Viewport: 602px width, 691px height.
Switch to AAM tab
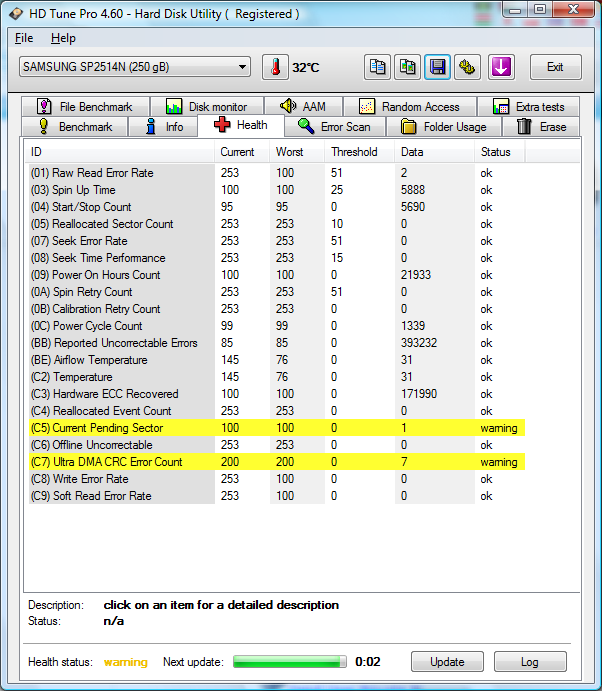pyautogui.click(x=303, y=107)
